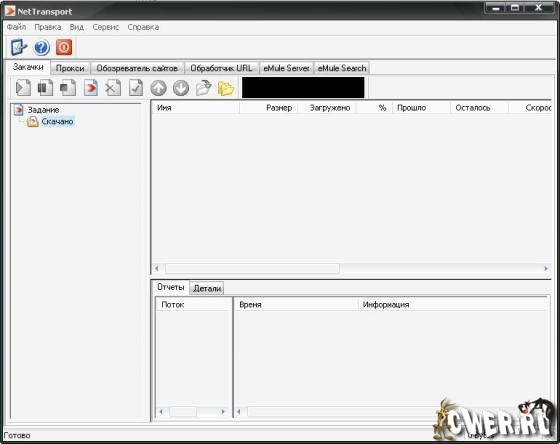Click the Готово status bar text

17,436
